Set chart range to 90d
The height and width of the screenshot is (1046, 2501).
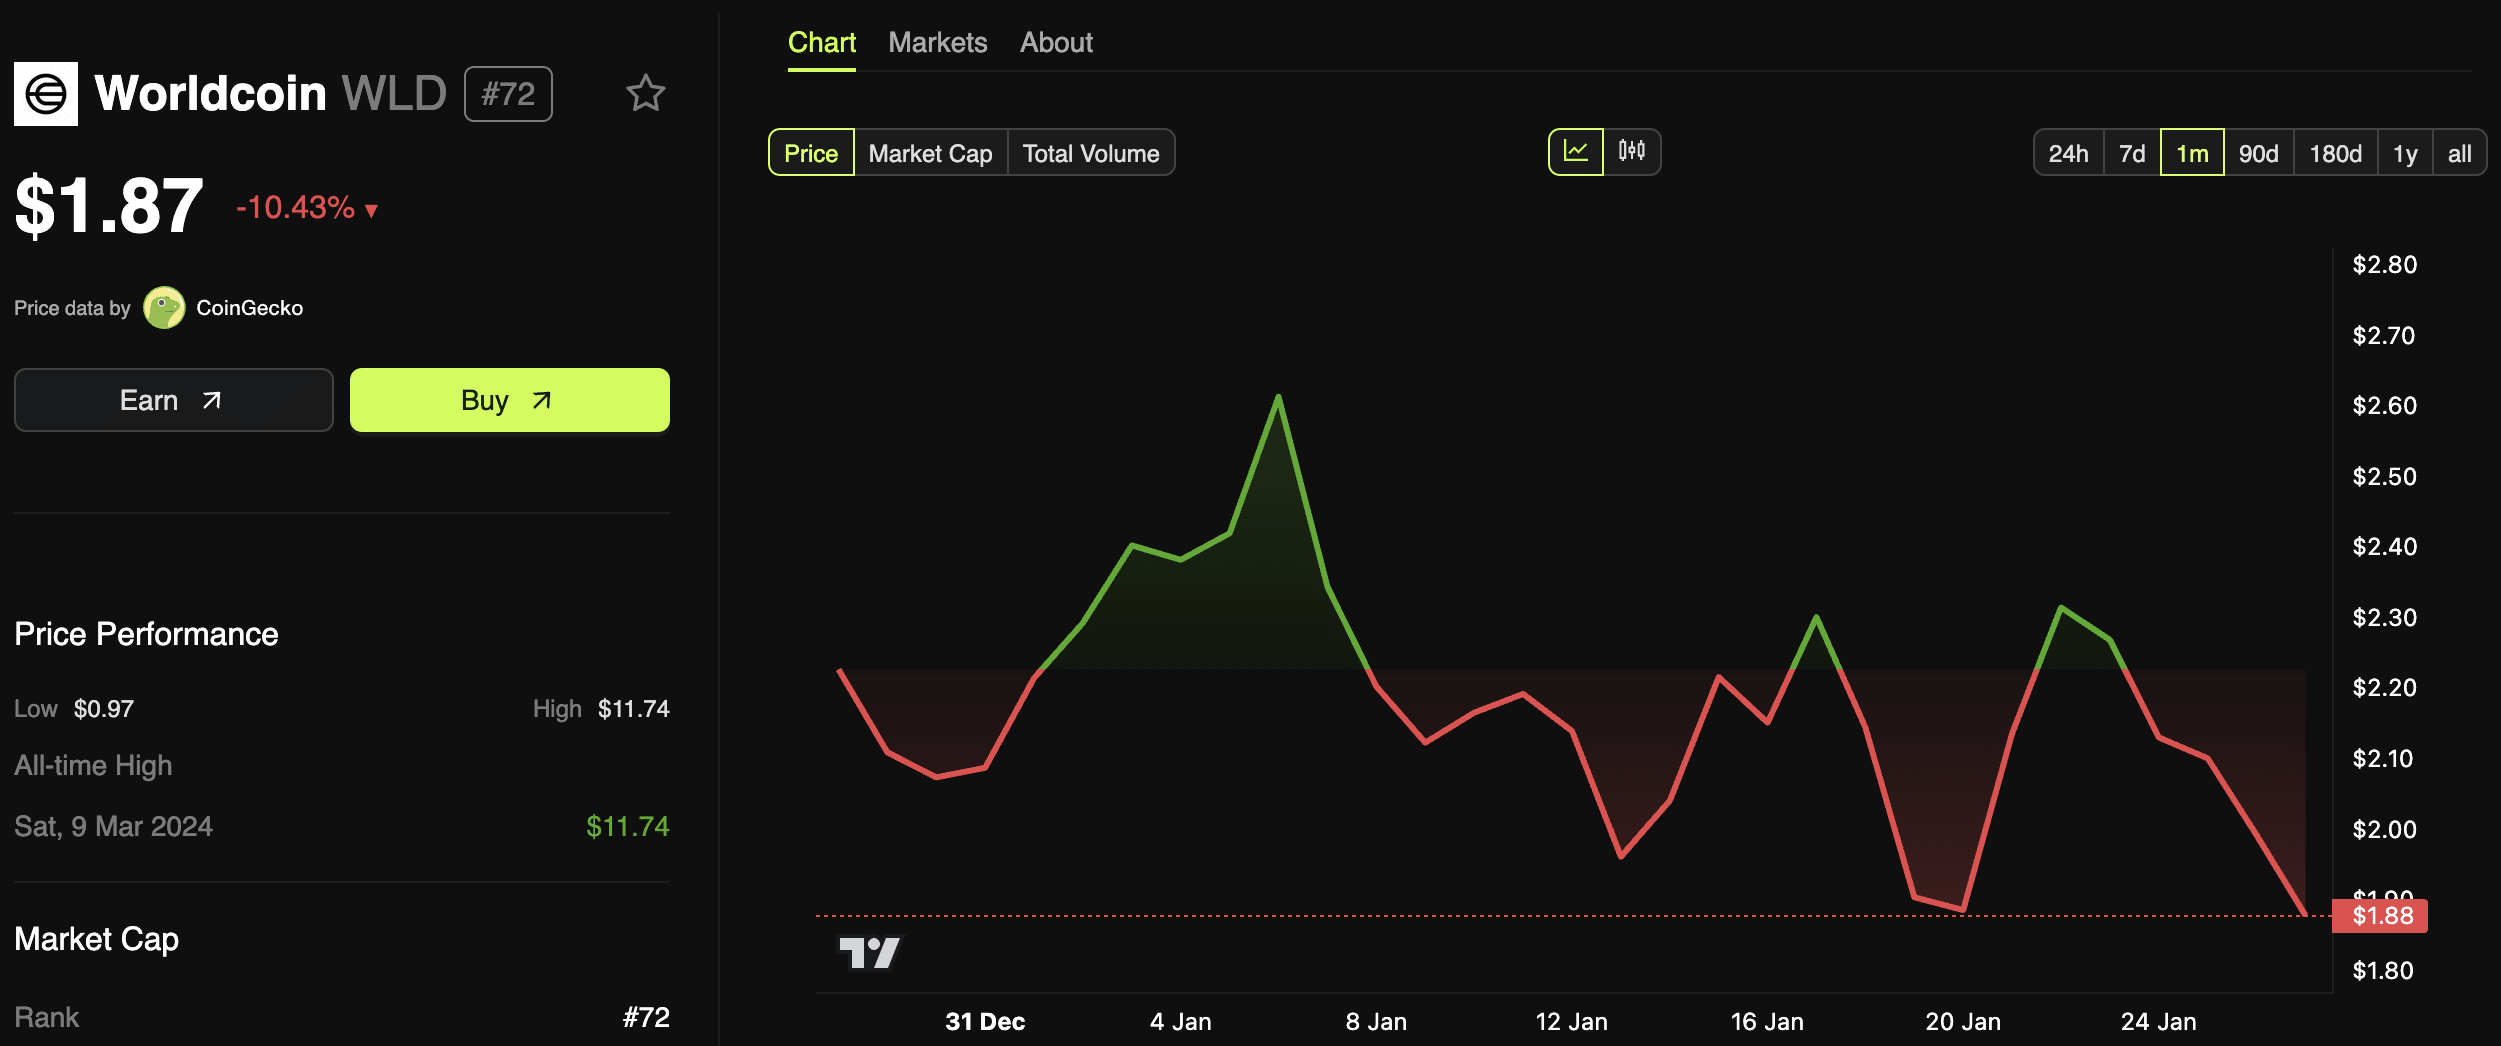(2258, 153)
